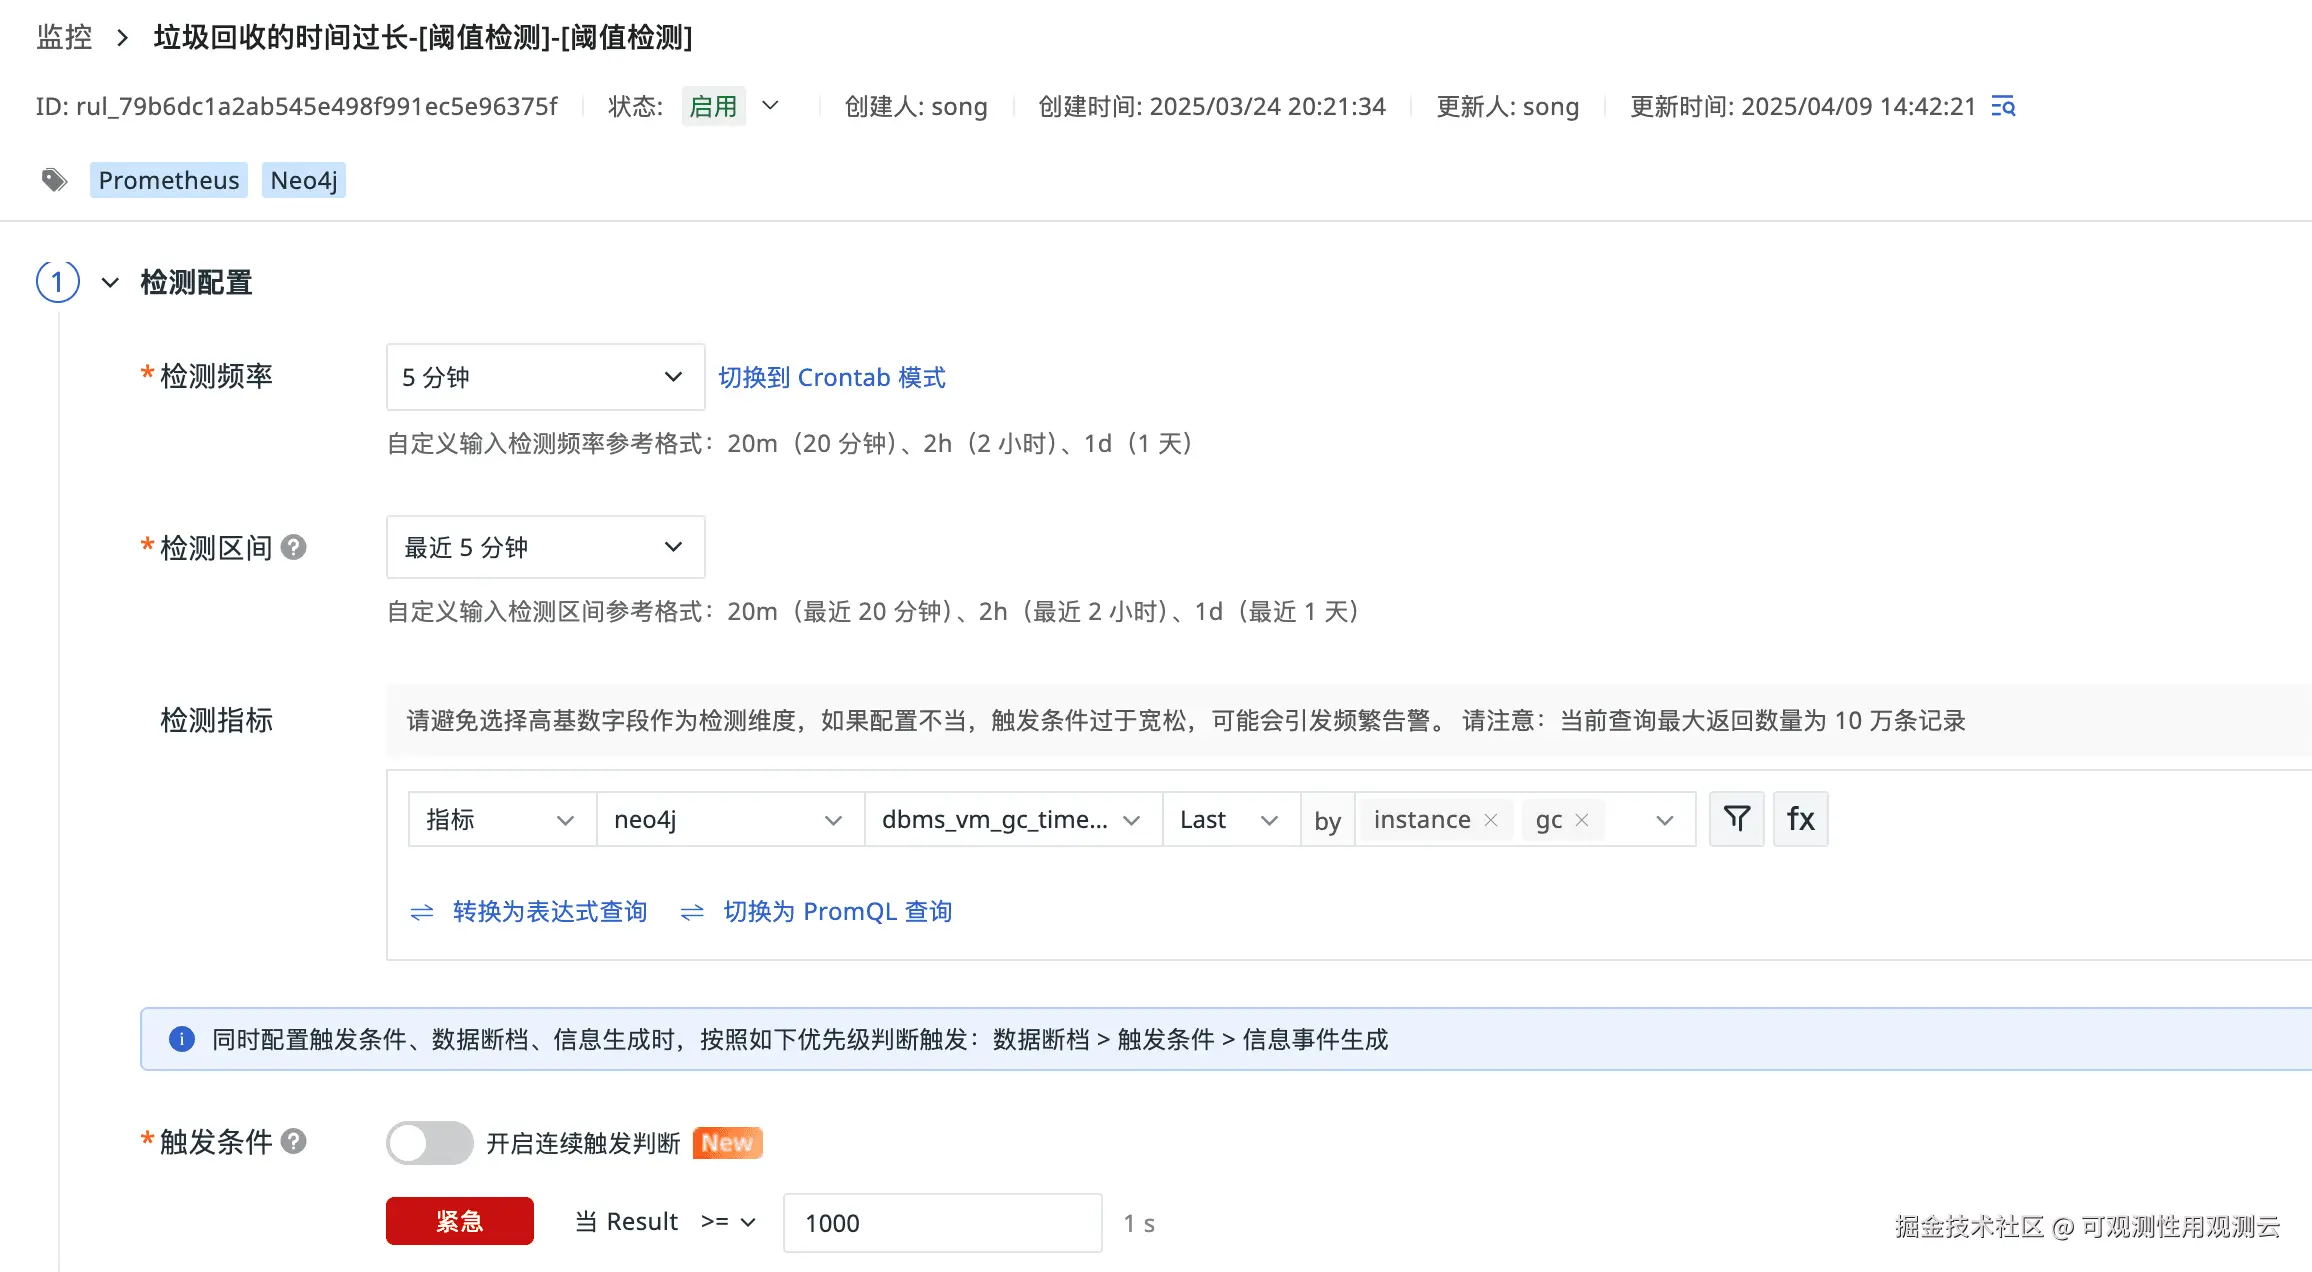Click the tag label icon

point(54,180)
